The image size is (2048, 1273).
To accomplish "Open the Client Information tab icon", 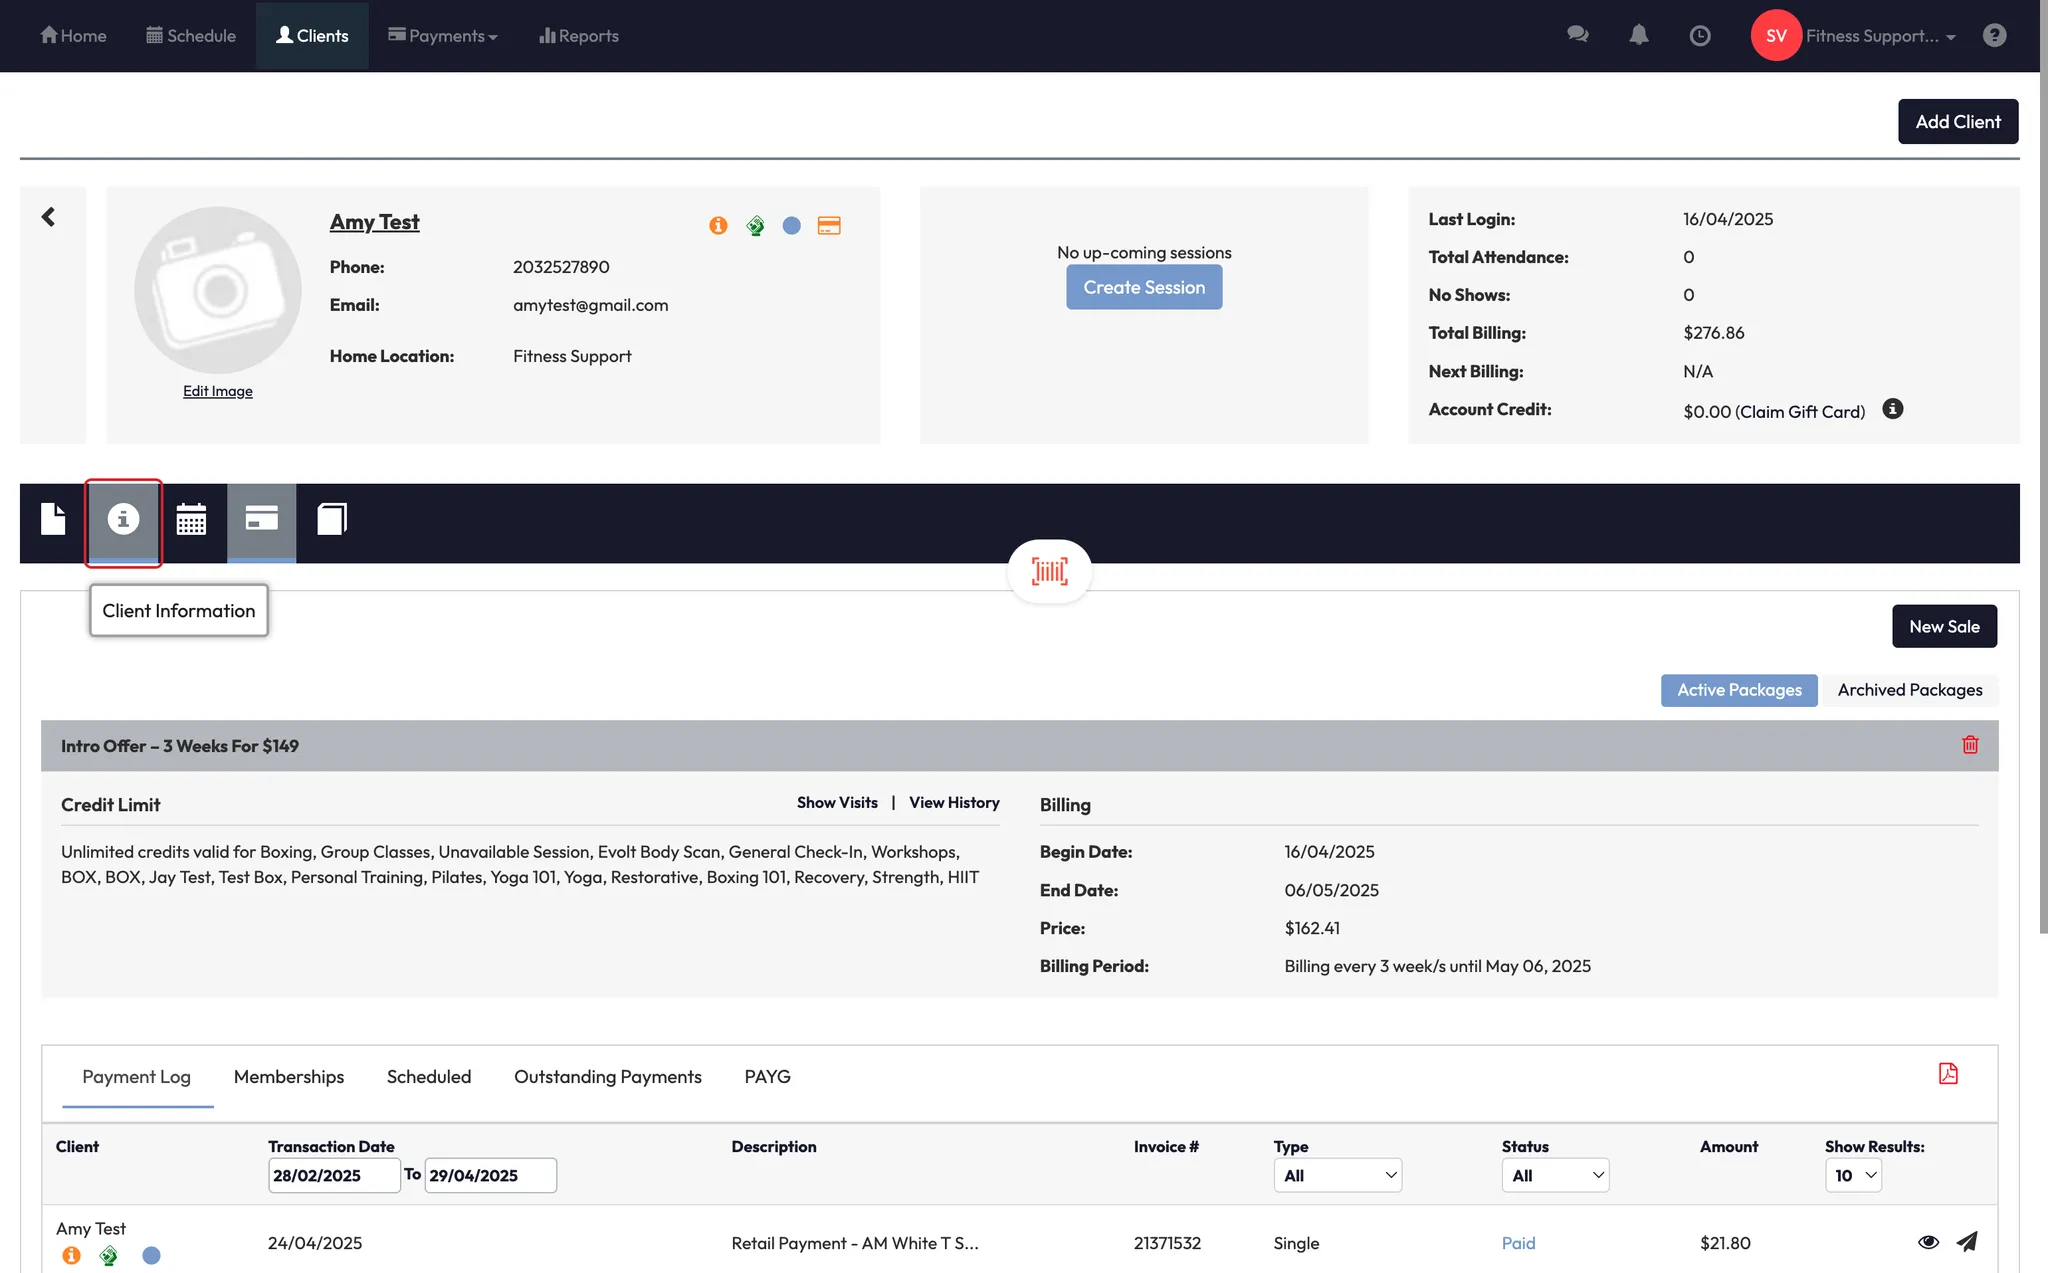I will (x=123, y=520).
